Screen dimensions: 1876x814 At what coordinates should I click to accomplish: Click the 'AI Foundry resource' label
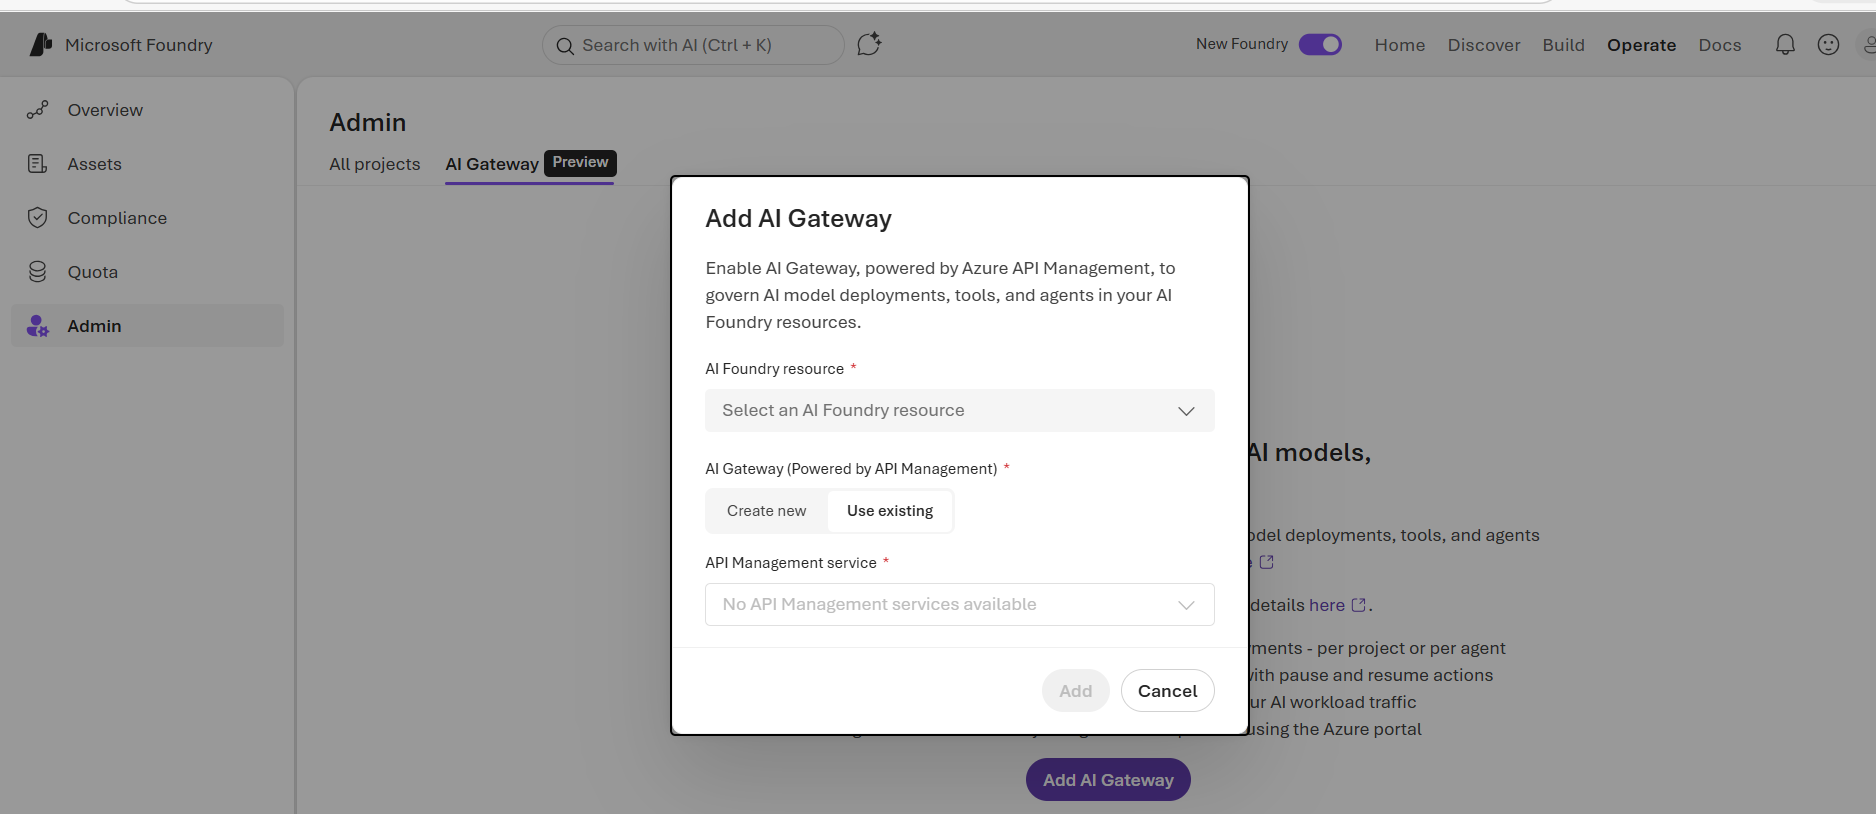[774, 369]
